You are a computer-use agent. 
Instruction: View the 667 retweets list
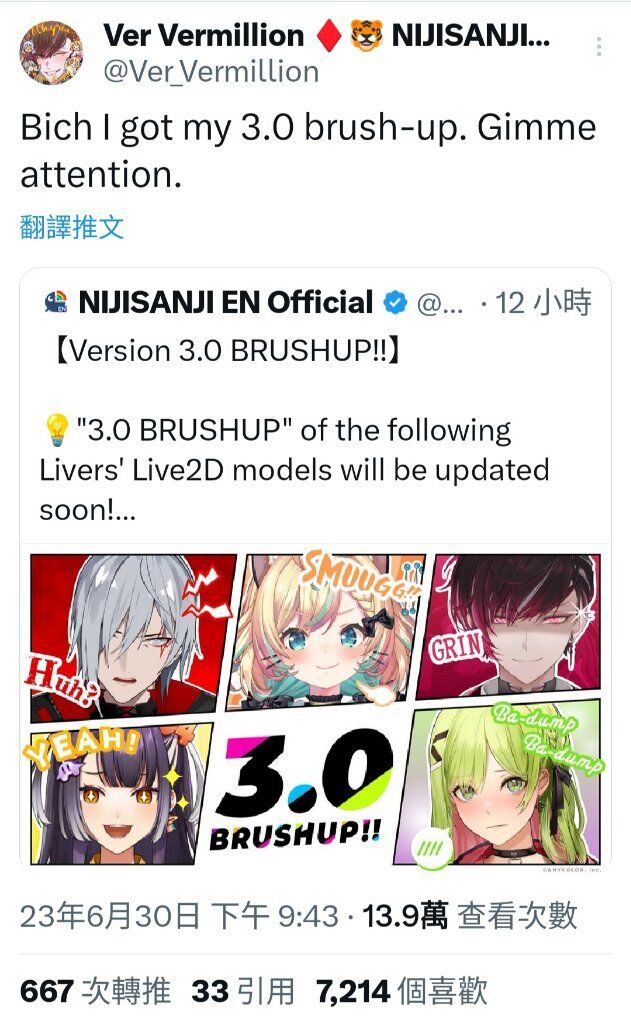coord(95,991)
